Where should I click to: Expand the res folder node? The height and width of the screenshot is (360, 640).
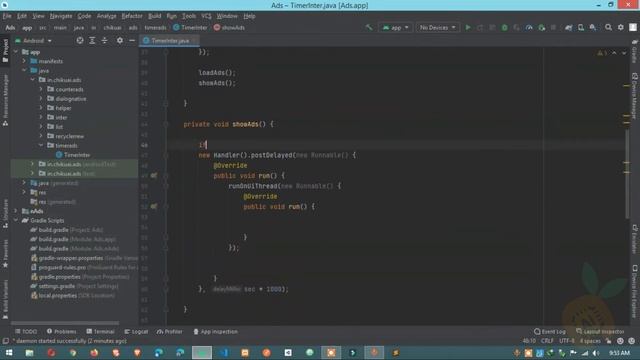click(24, 192)
